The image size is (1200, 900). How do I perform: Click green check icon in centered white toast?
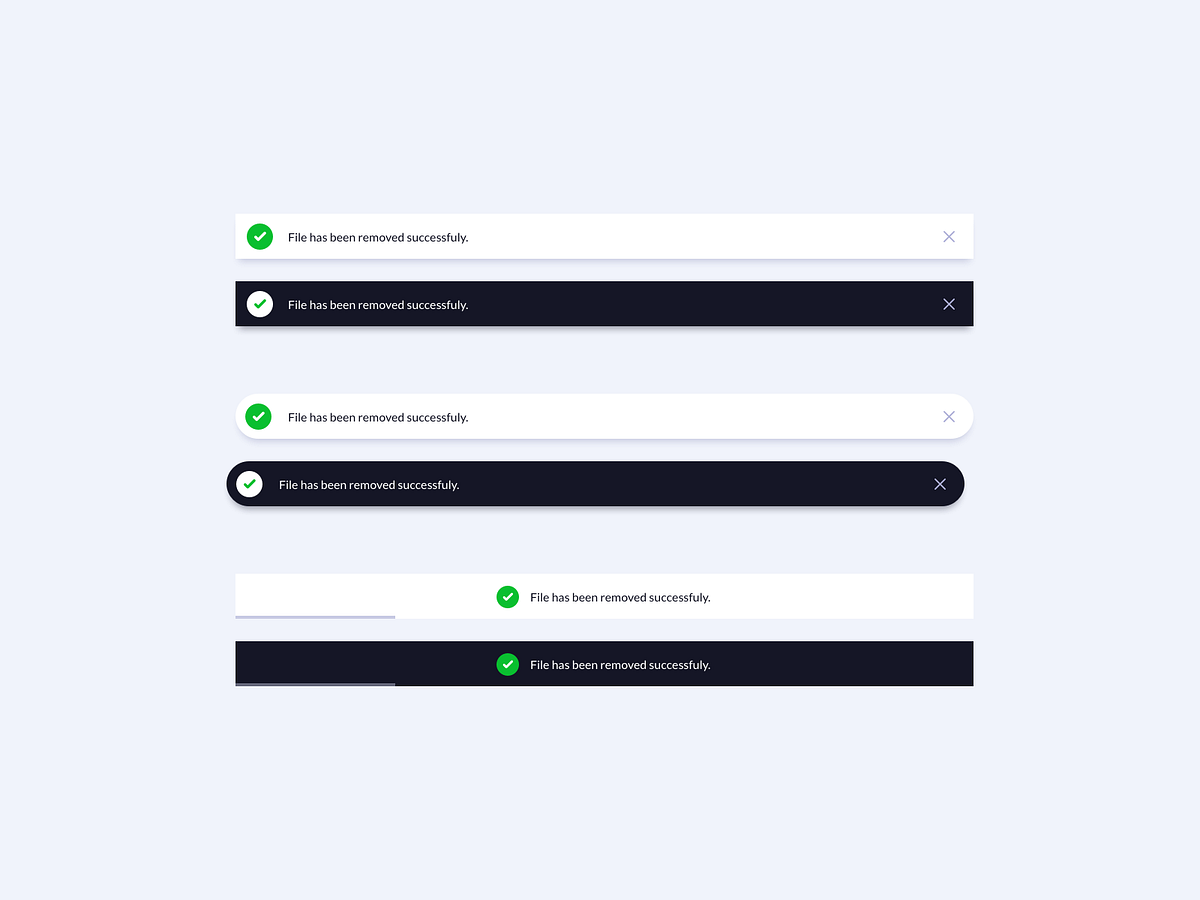[x=508, y=597]
